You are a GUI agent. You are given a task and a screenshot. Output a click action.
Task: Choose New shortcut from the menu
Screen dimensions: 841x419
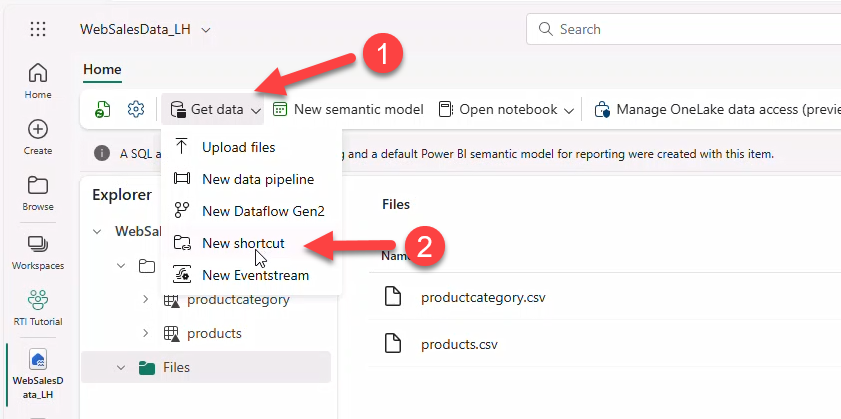(243, 243)
